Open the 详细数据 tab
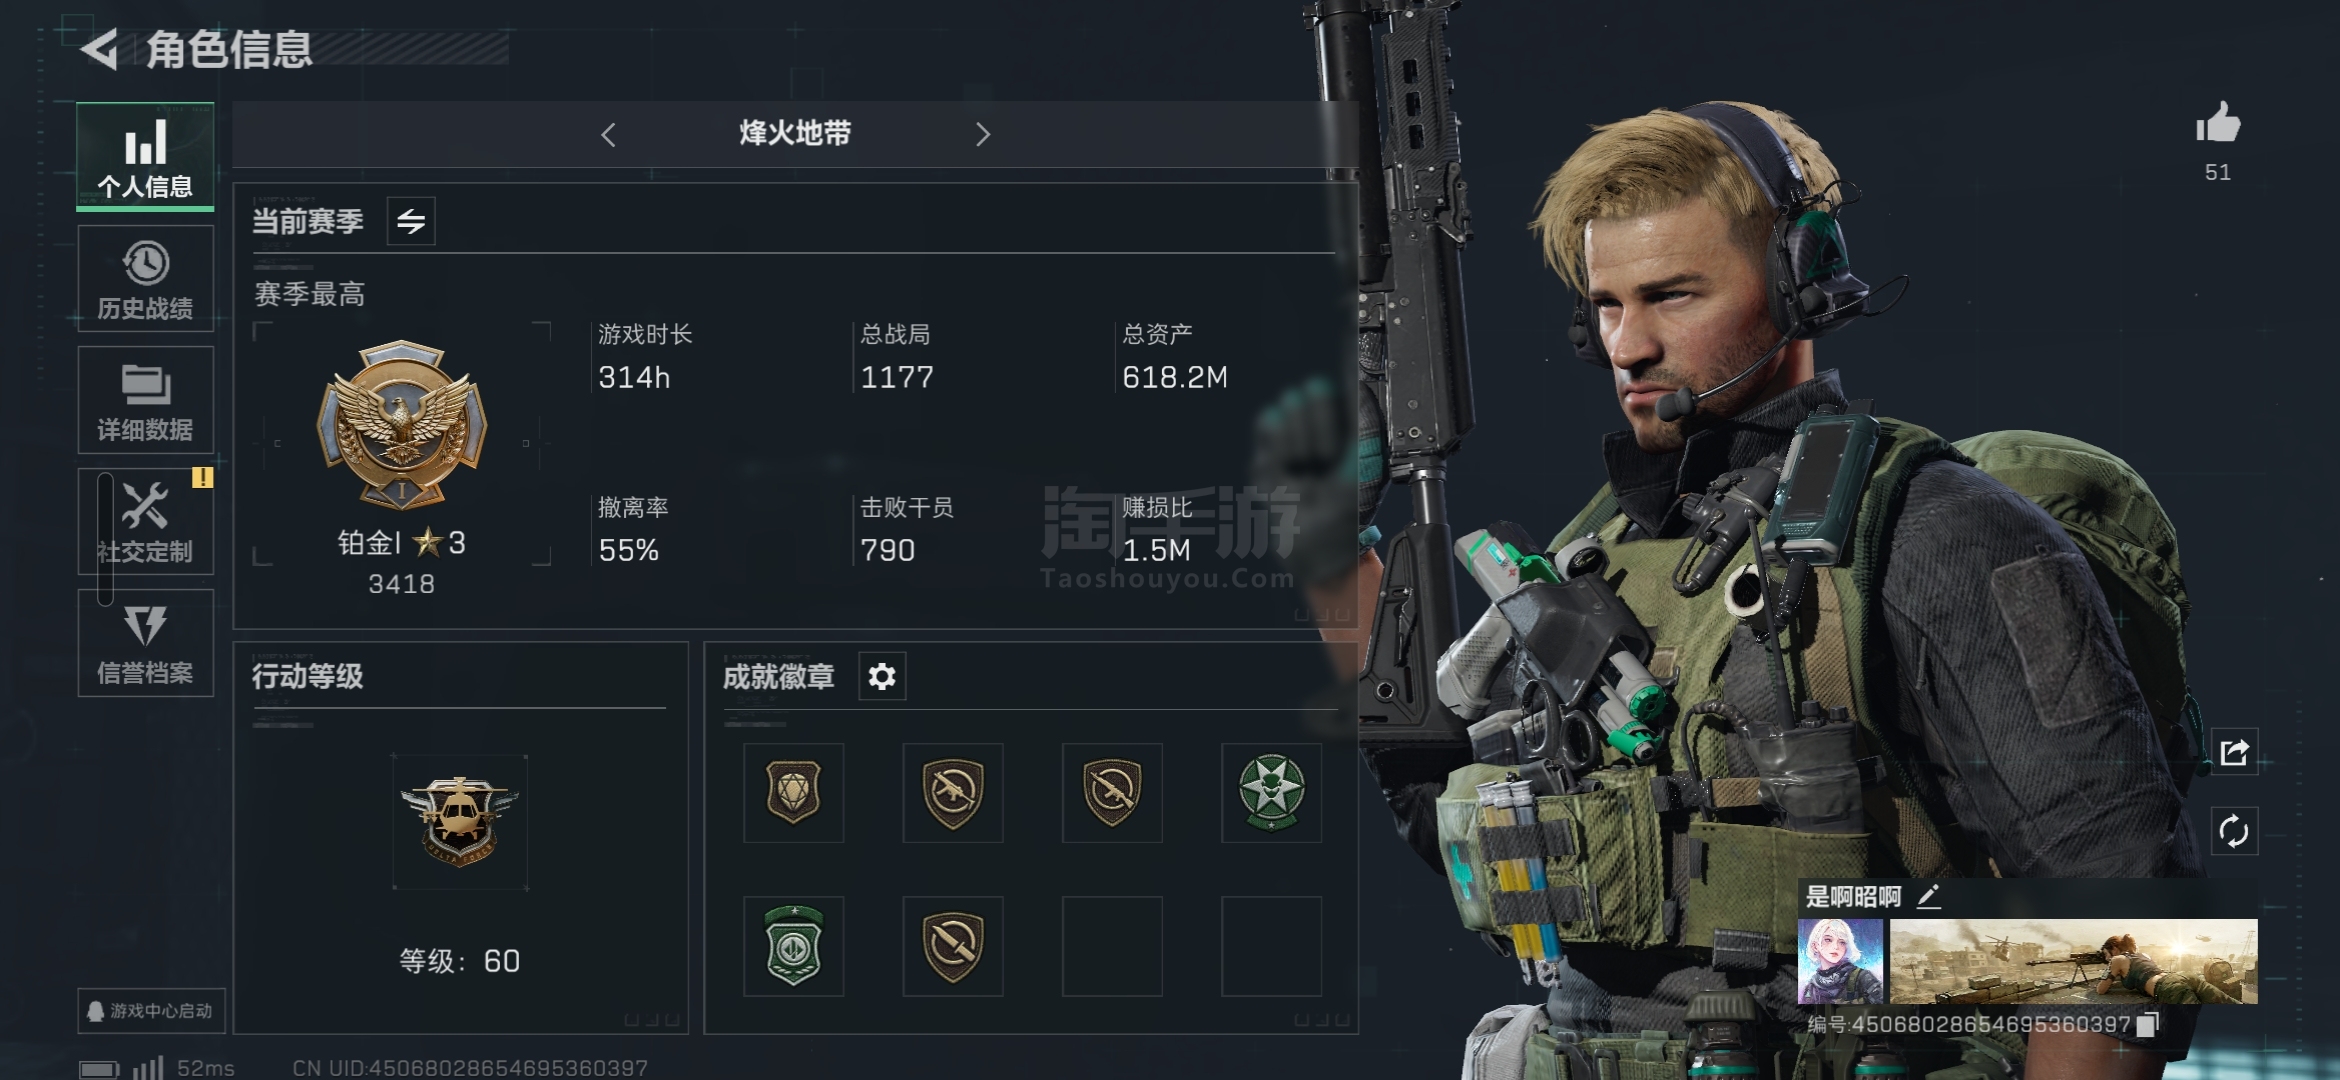The height and width of the screenshot is (1080, 2340). [x=146, y=400]
